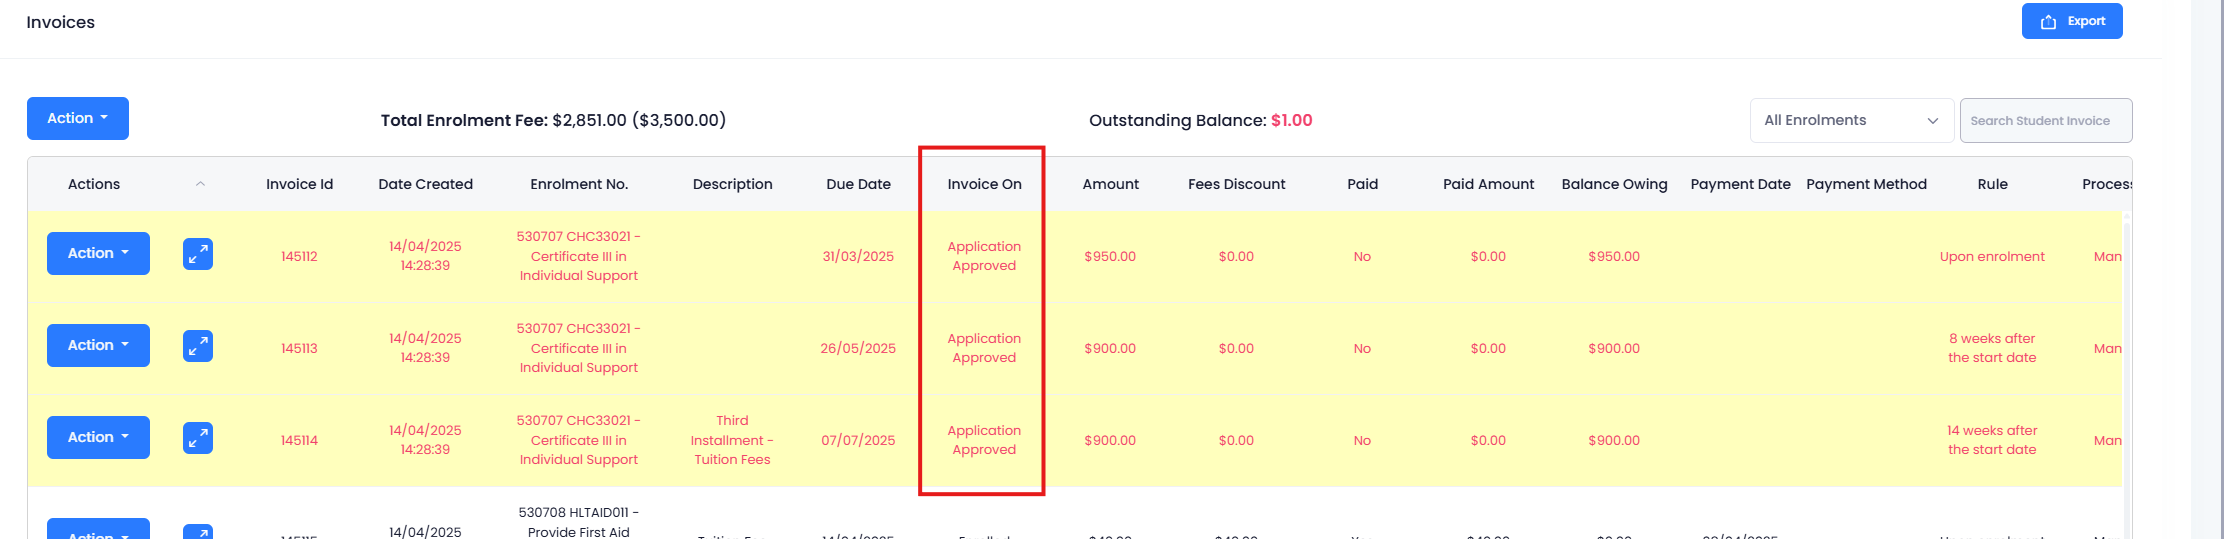The image size is (2224, 539).
Task: Sort by Date Created column header
Action: click(425, 184)
